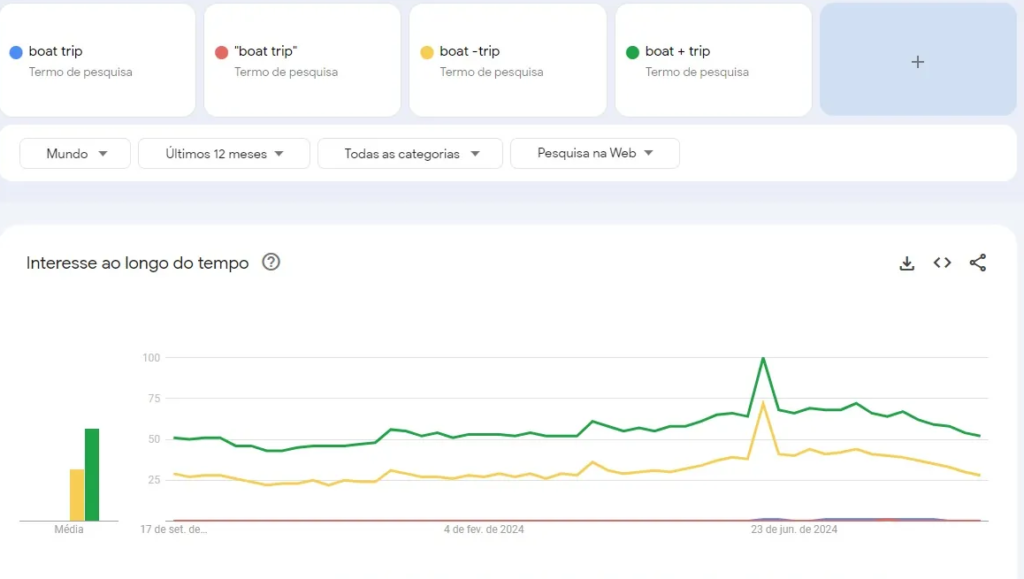
Task: Click the yellow dot beside boat -trip
Action: [427, 52]
